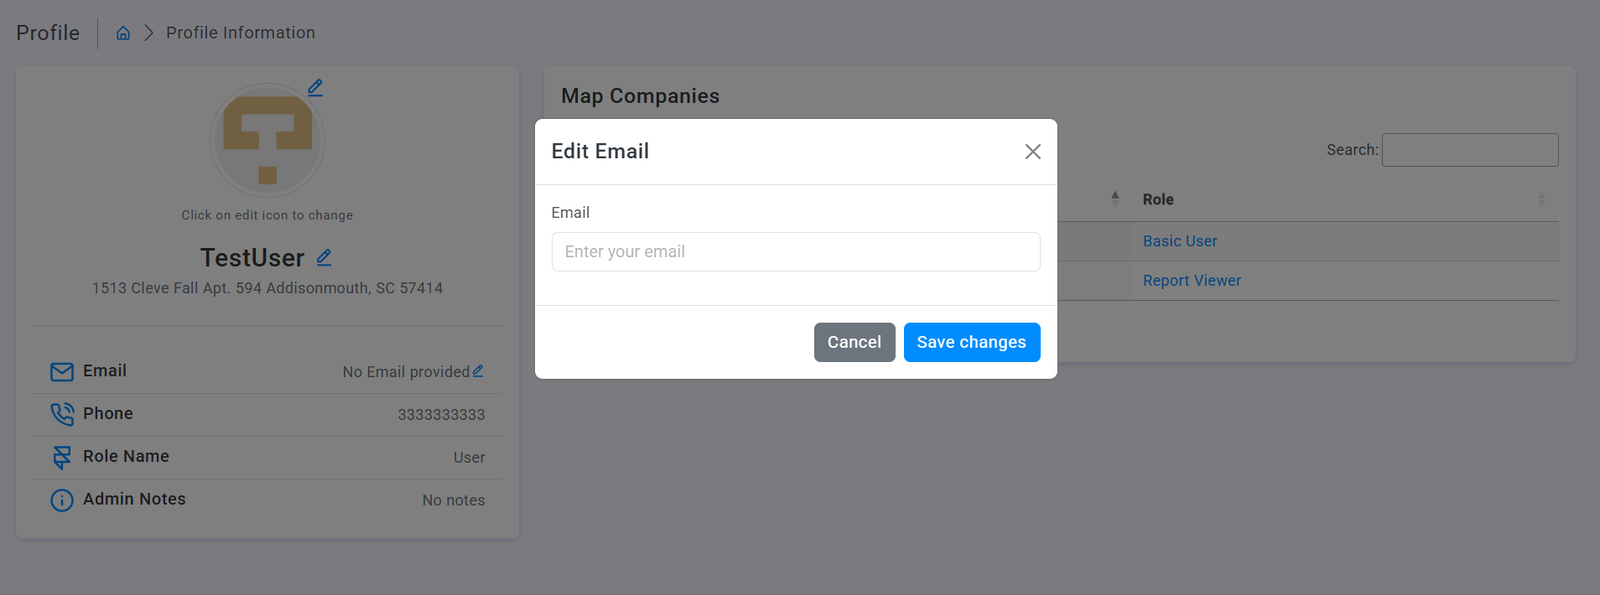The height and width of the screenshot is (595, 1600).
Task: Click the edit pencil beside TestUser name
Action: pos(324,258)
